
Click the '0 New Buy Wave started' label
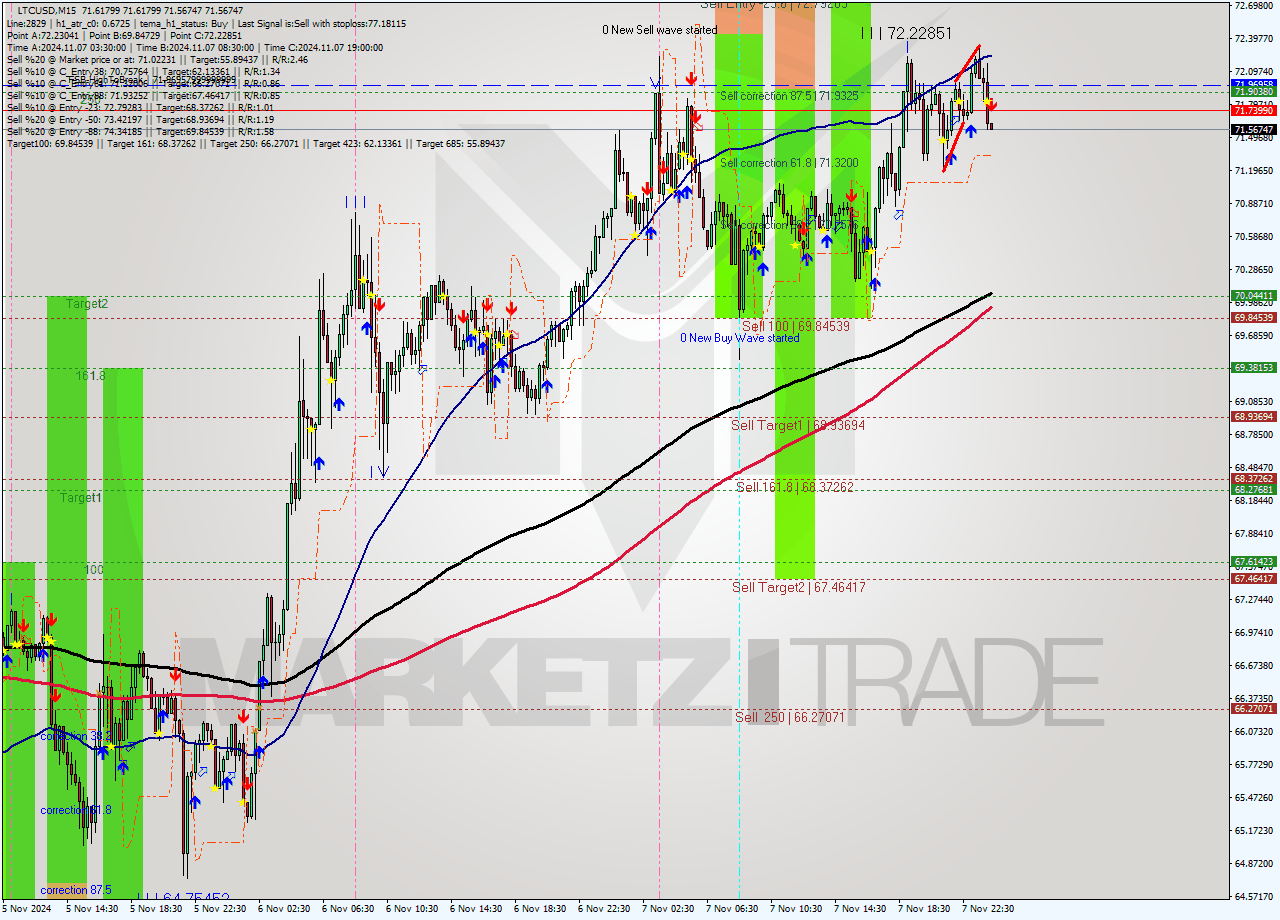(x=740, y=338)
